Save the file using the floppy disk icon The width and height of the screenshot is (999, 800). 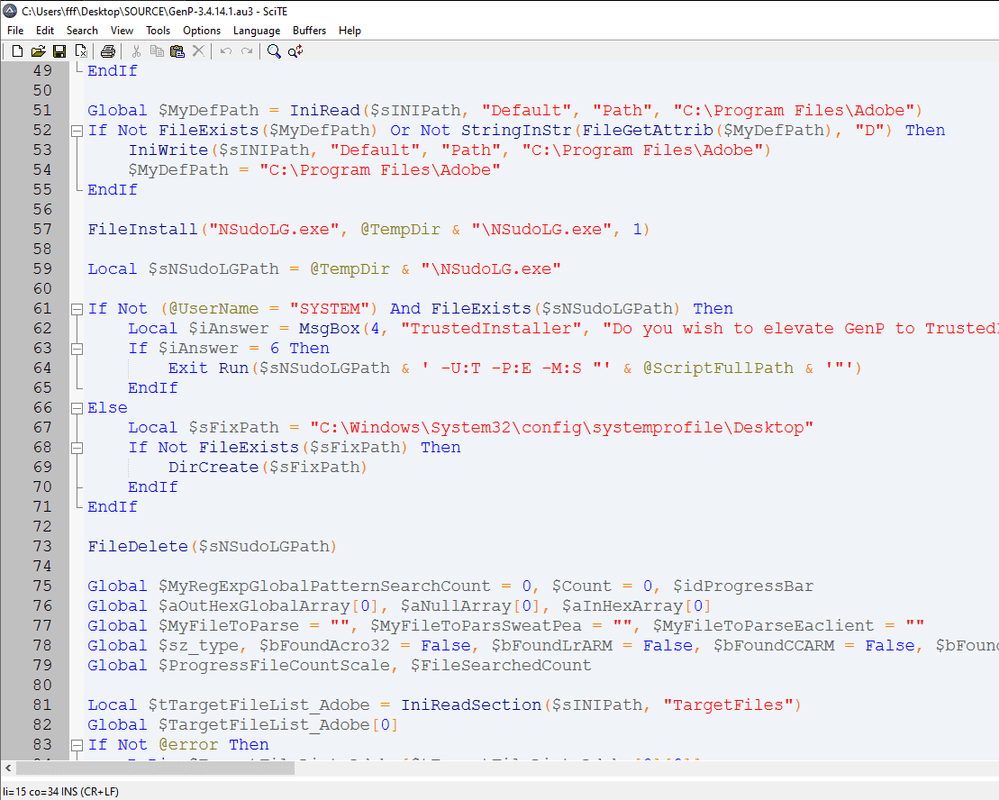point(59,51)
